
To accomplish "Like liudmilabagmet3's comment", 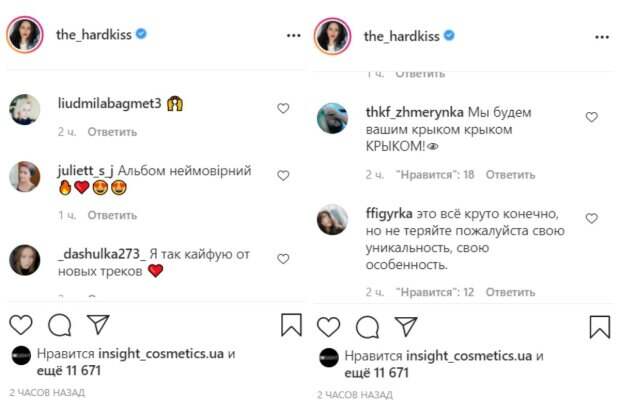I will [283, 108].
